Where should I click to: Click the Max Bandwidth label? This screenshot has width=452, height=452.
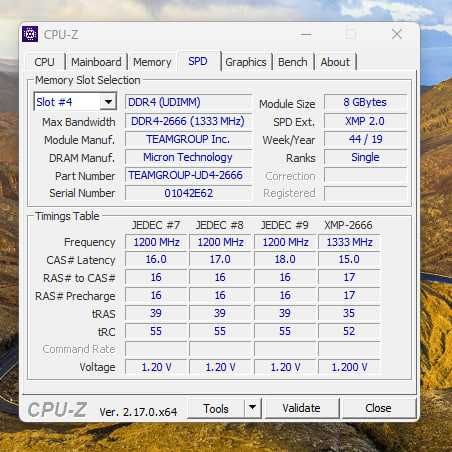(79, 122)
